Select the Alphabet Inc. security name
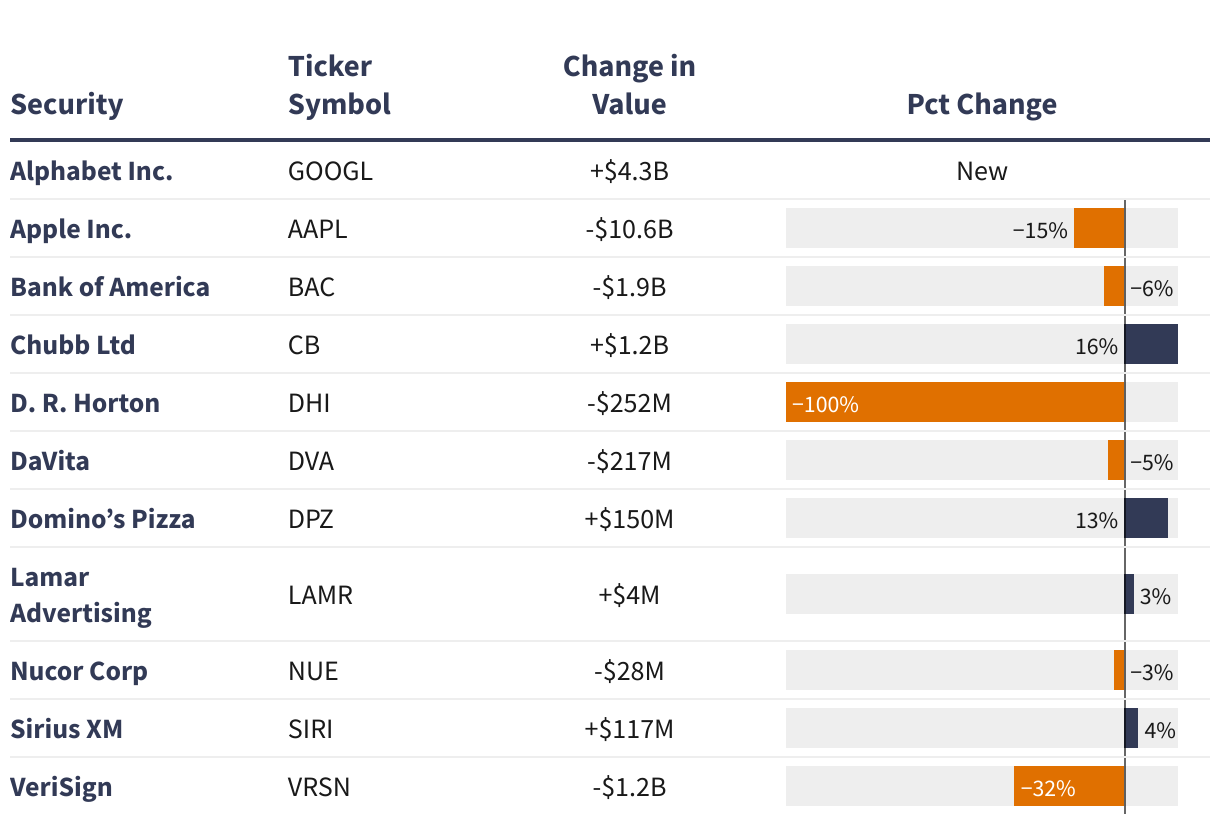The image size is (1220, 824). click(91, 171)
